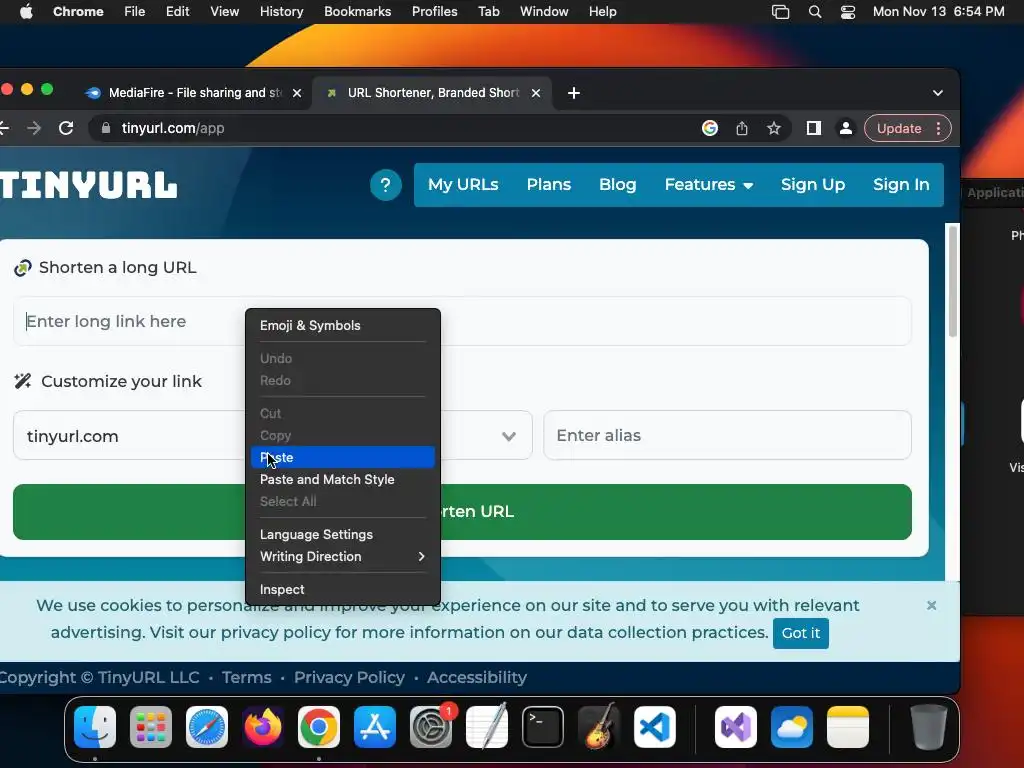Expand the tab search chevron
This screenshot has width=1024, height=768.
pos(938,93)
